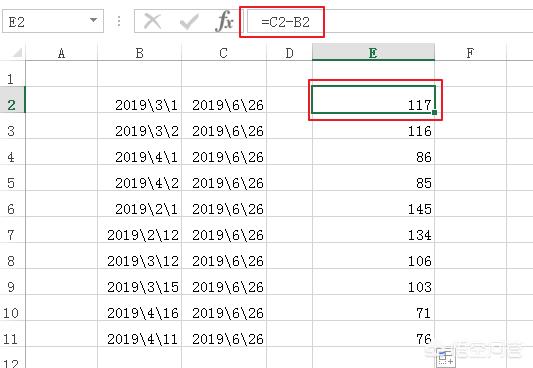Open the Auto Fill Options icon
This screenshot has width=533, height=368.
click(x=446, y=358)
